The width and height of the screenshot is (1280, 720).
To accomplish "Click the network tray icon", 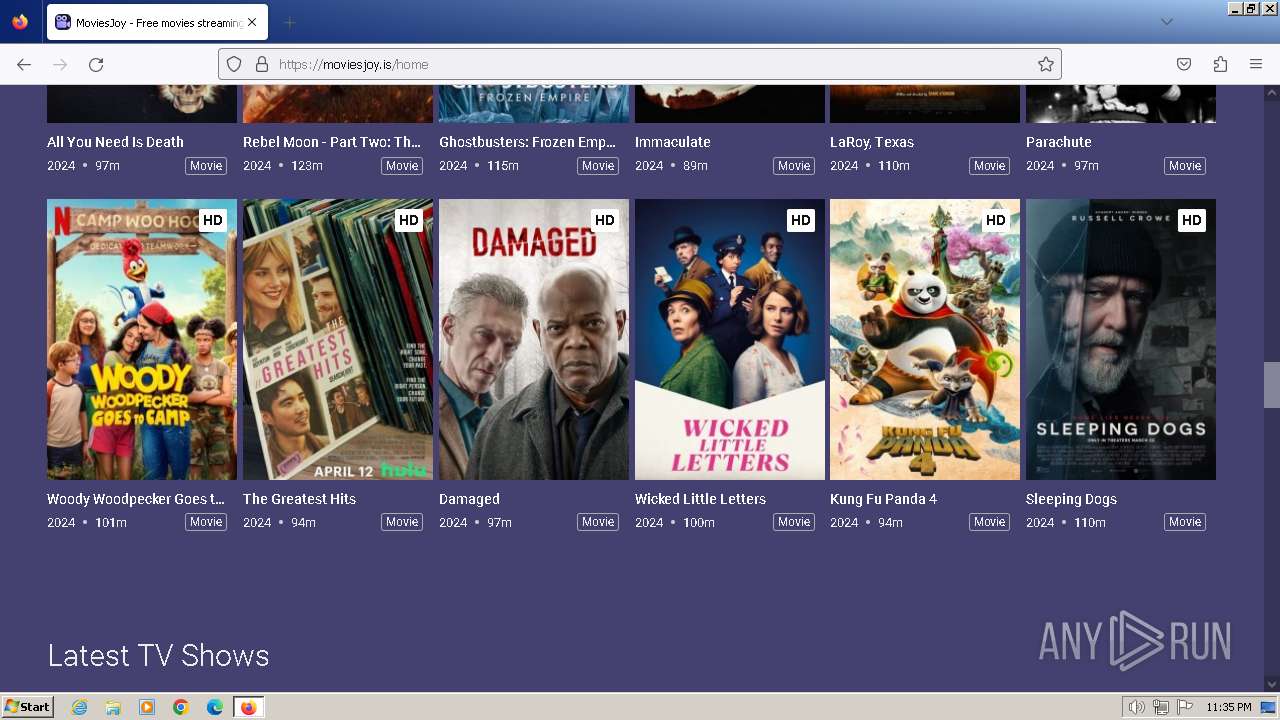I will (1161, 707).
